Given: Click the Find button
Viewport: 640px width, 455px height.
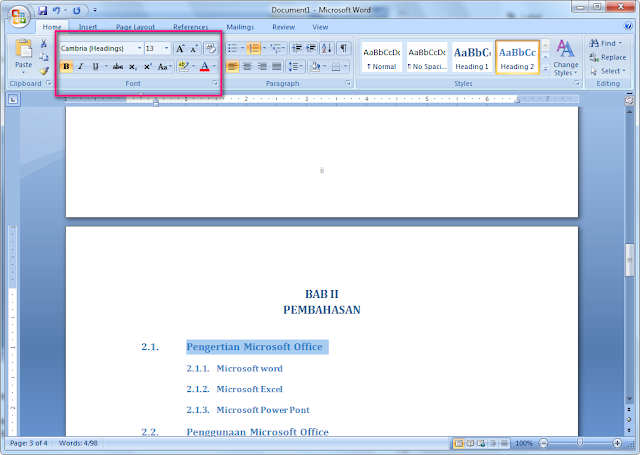Looking at the screenshot, I should (605, 43).
